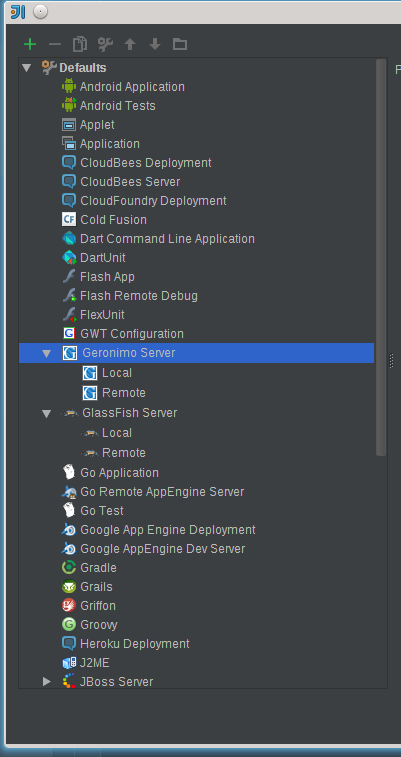Expand the JBoss Server node
Viewport: 401px width, 757px height.
click(x=47, y=682)
